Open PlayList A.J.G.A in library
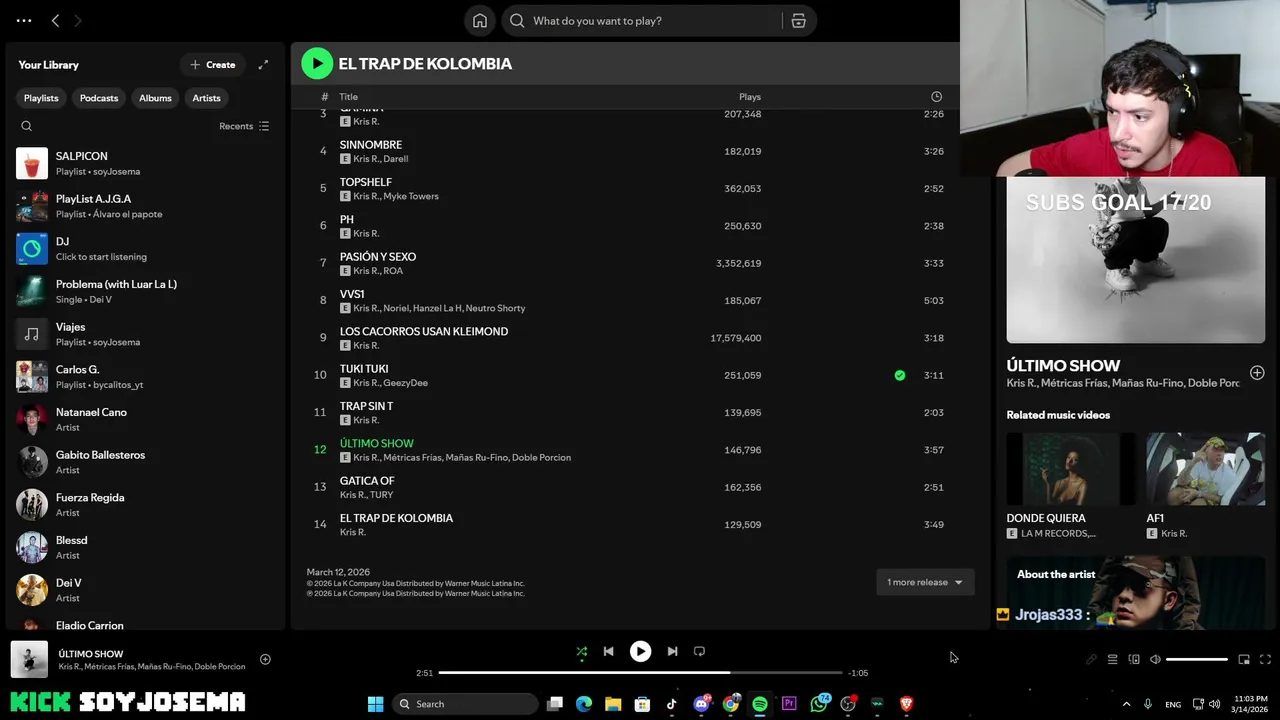The image size is (1280, 720). click(145, 206)
